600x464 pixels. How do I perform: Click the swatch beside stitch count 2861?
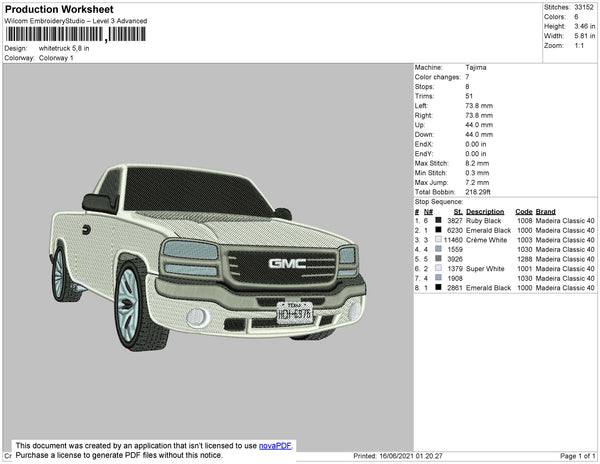(x=439, y=287)
